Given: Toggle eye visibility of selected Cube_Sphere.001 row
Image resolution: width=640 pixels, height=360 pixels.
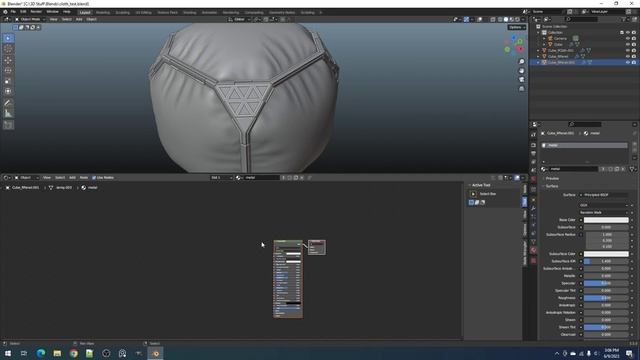Looking at the screenshot, I should (628, 62).
